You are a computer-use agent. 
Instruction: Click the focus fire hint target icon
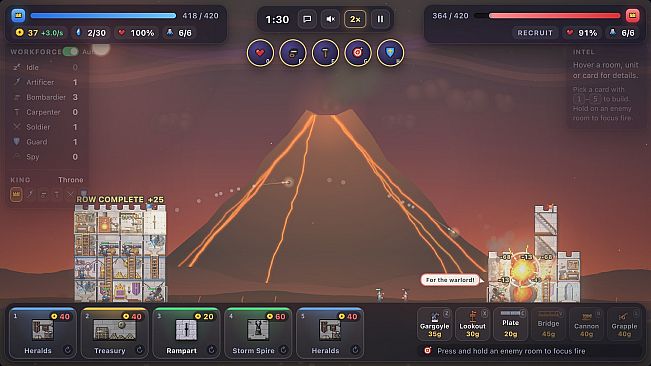click(x=427, y=351)
